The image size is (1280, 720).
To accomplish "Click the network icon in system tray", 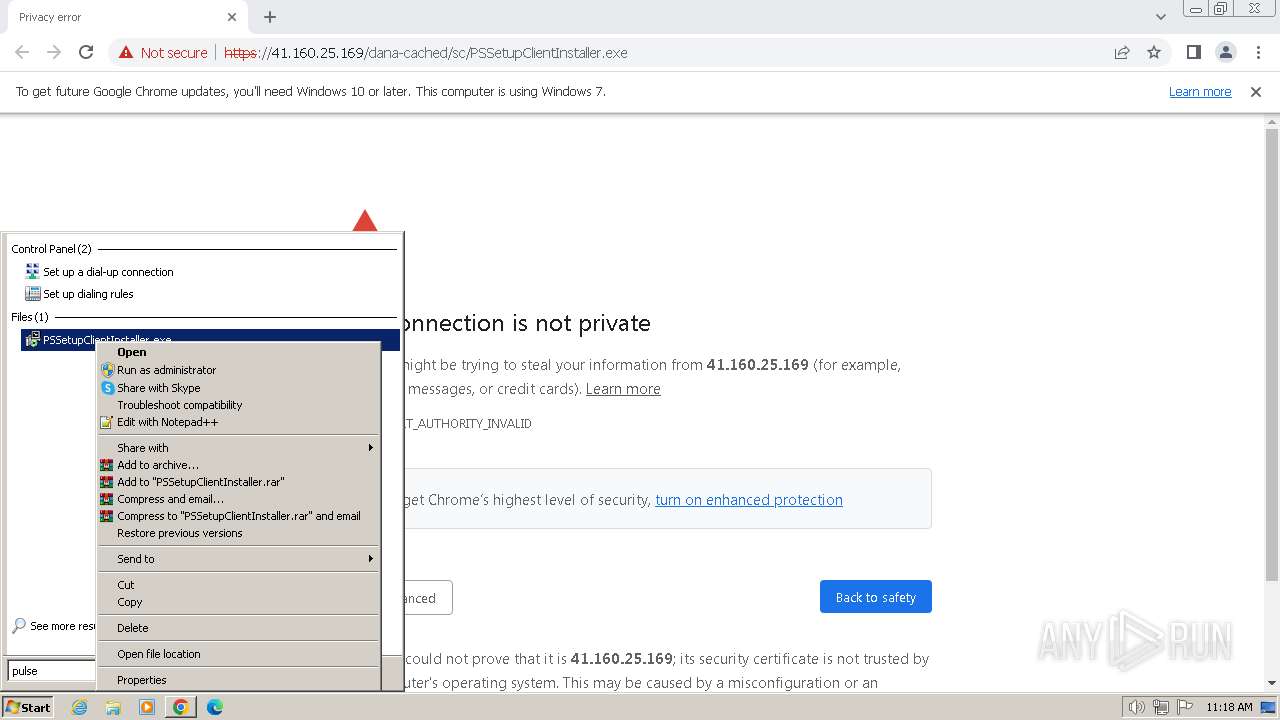I will click(1160, 707).
